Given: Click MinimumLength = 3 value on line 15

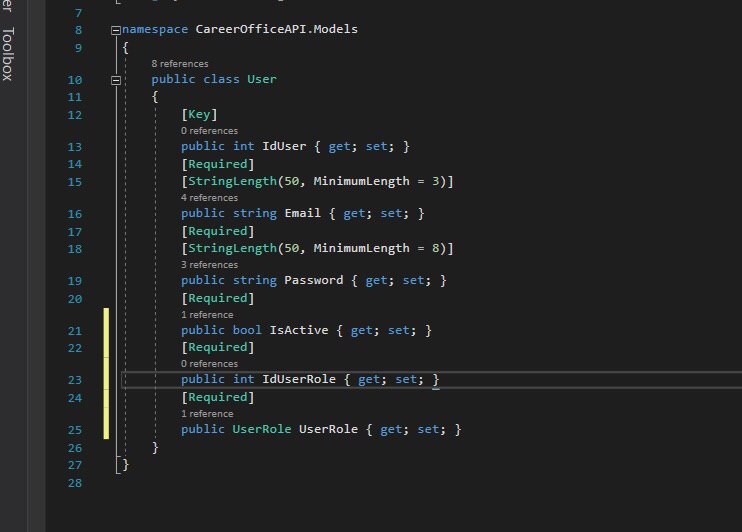Looking at the screenshot, I should 376,181.
